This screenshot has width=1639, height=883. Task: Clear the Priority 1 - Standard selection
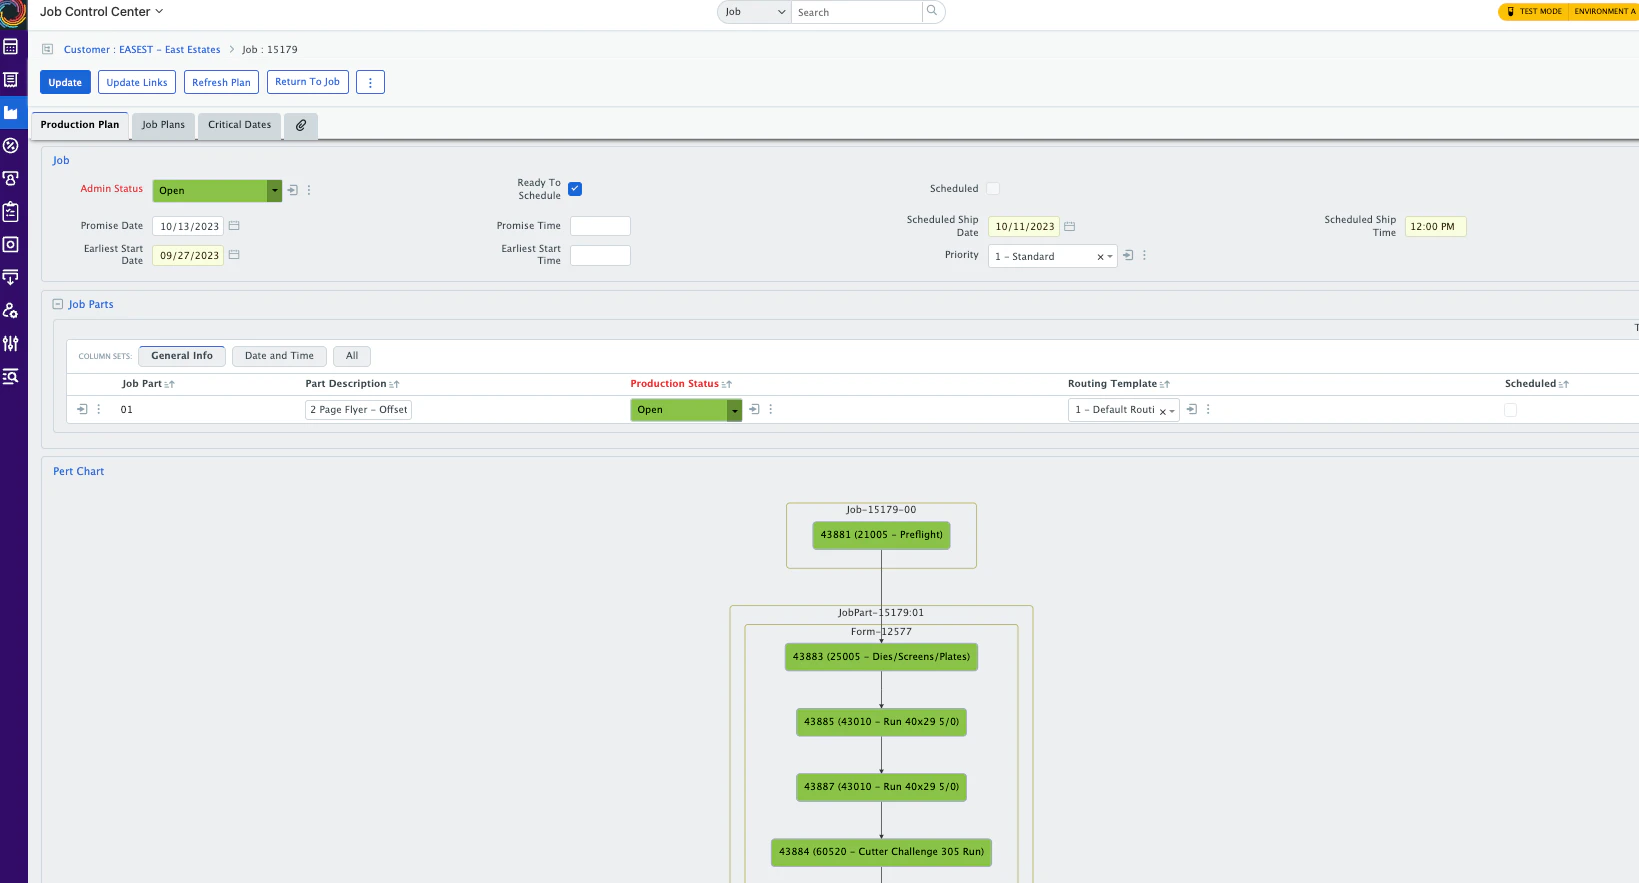click(x=1100, y=257)
